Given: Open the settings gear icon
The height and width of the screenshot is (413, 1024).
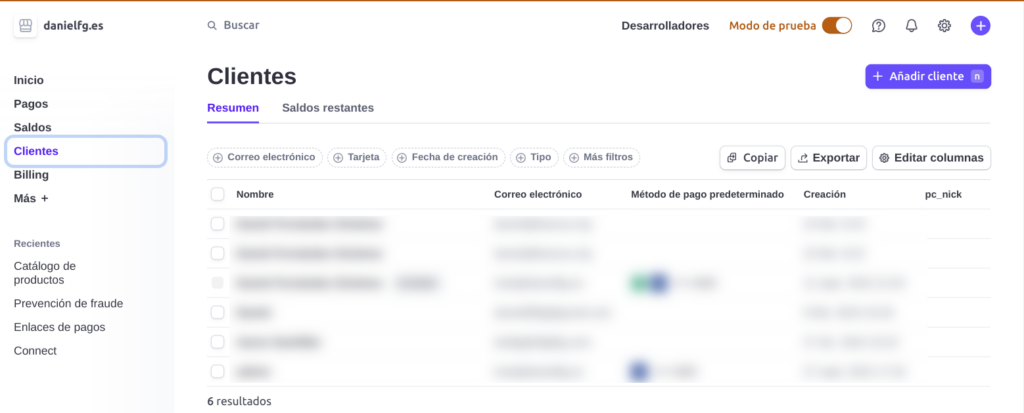Looking at the screenshot, I should tap(944, 26).
